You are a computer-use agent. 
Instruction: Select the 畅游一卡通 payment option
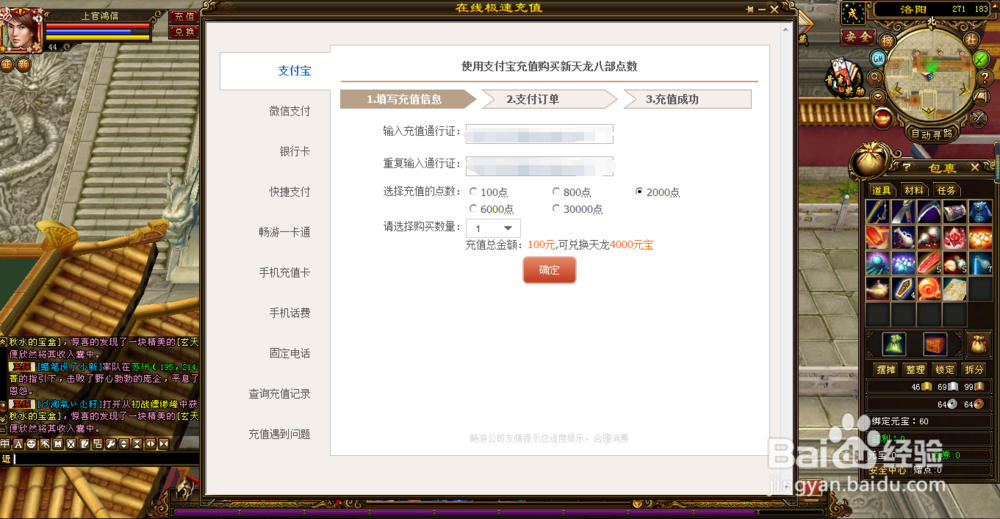[x=284, y=232]
